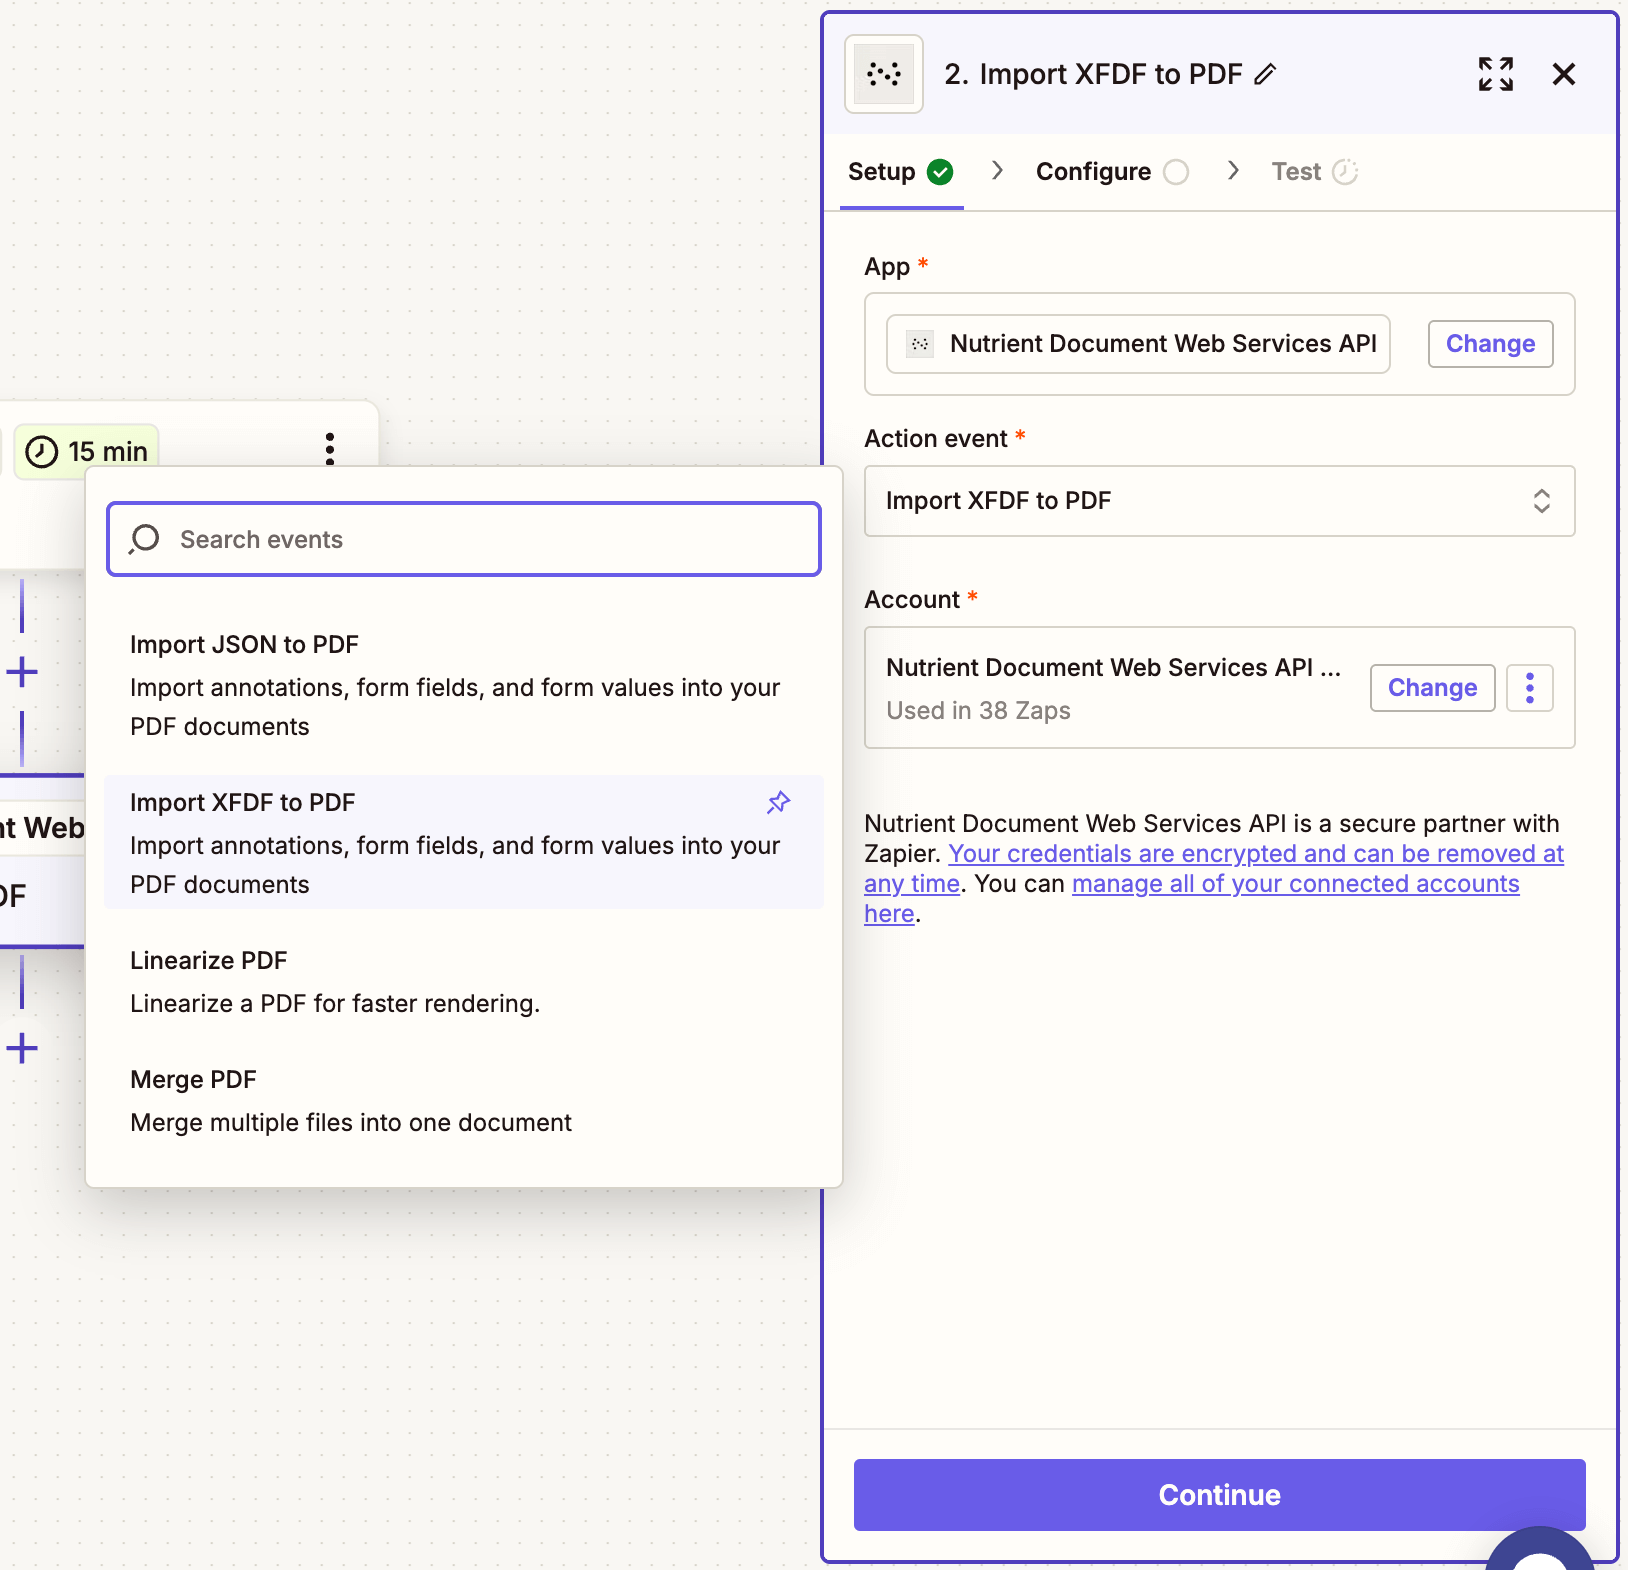The height and width of the screenshot is (1570, 1628).
Task: Open the three-dot menu next to the account
Action: pyautogui.click(x=1528, y=687)
